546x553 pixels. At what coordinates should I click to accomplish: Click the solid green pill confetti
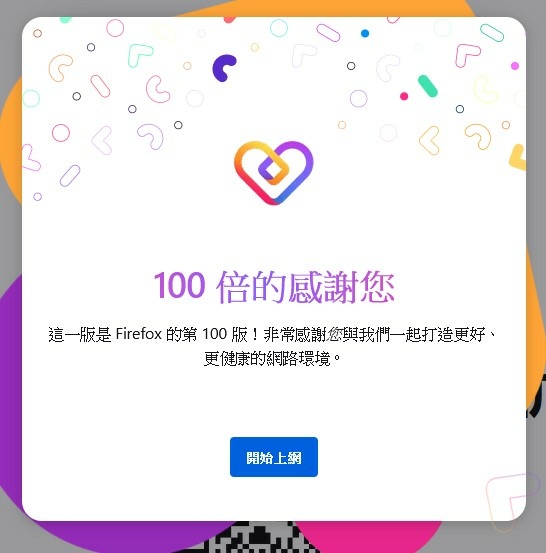(x=428, y=86)
